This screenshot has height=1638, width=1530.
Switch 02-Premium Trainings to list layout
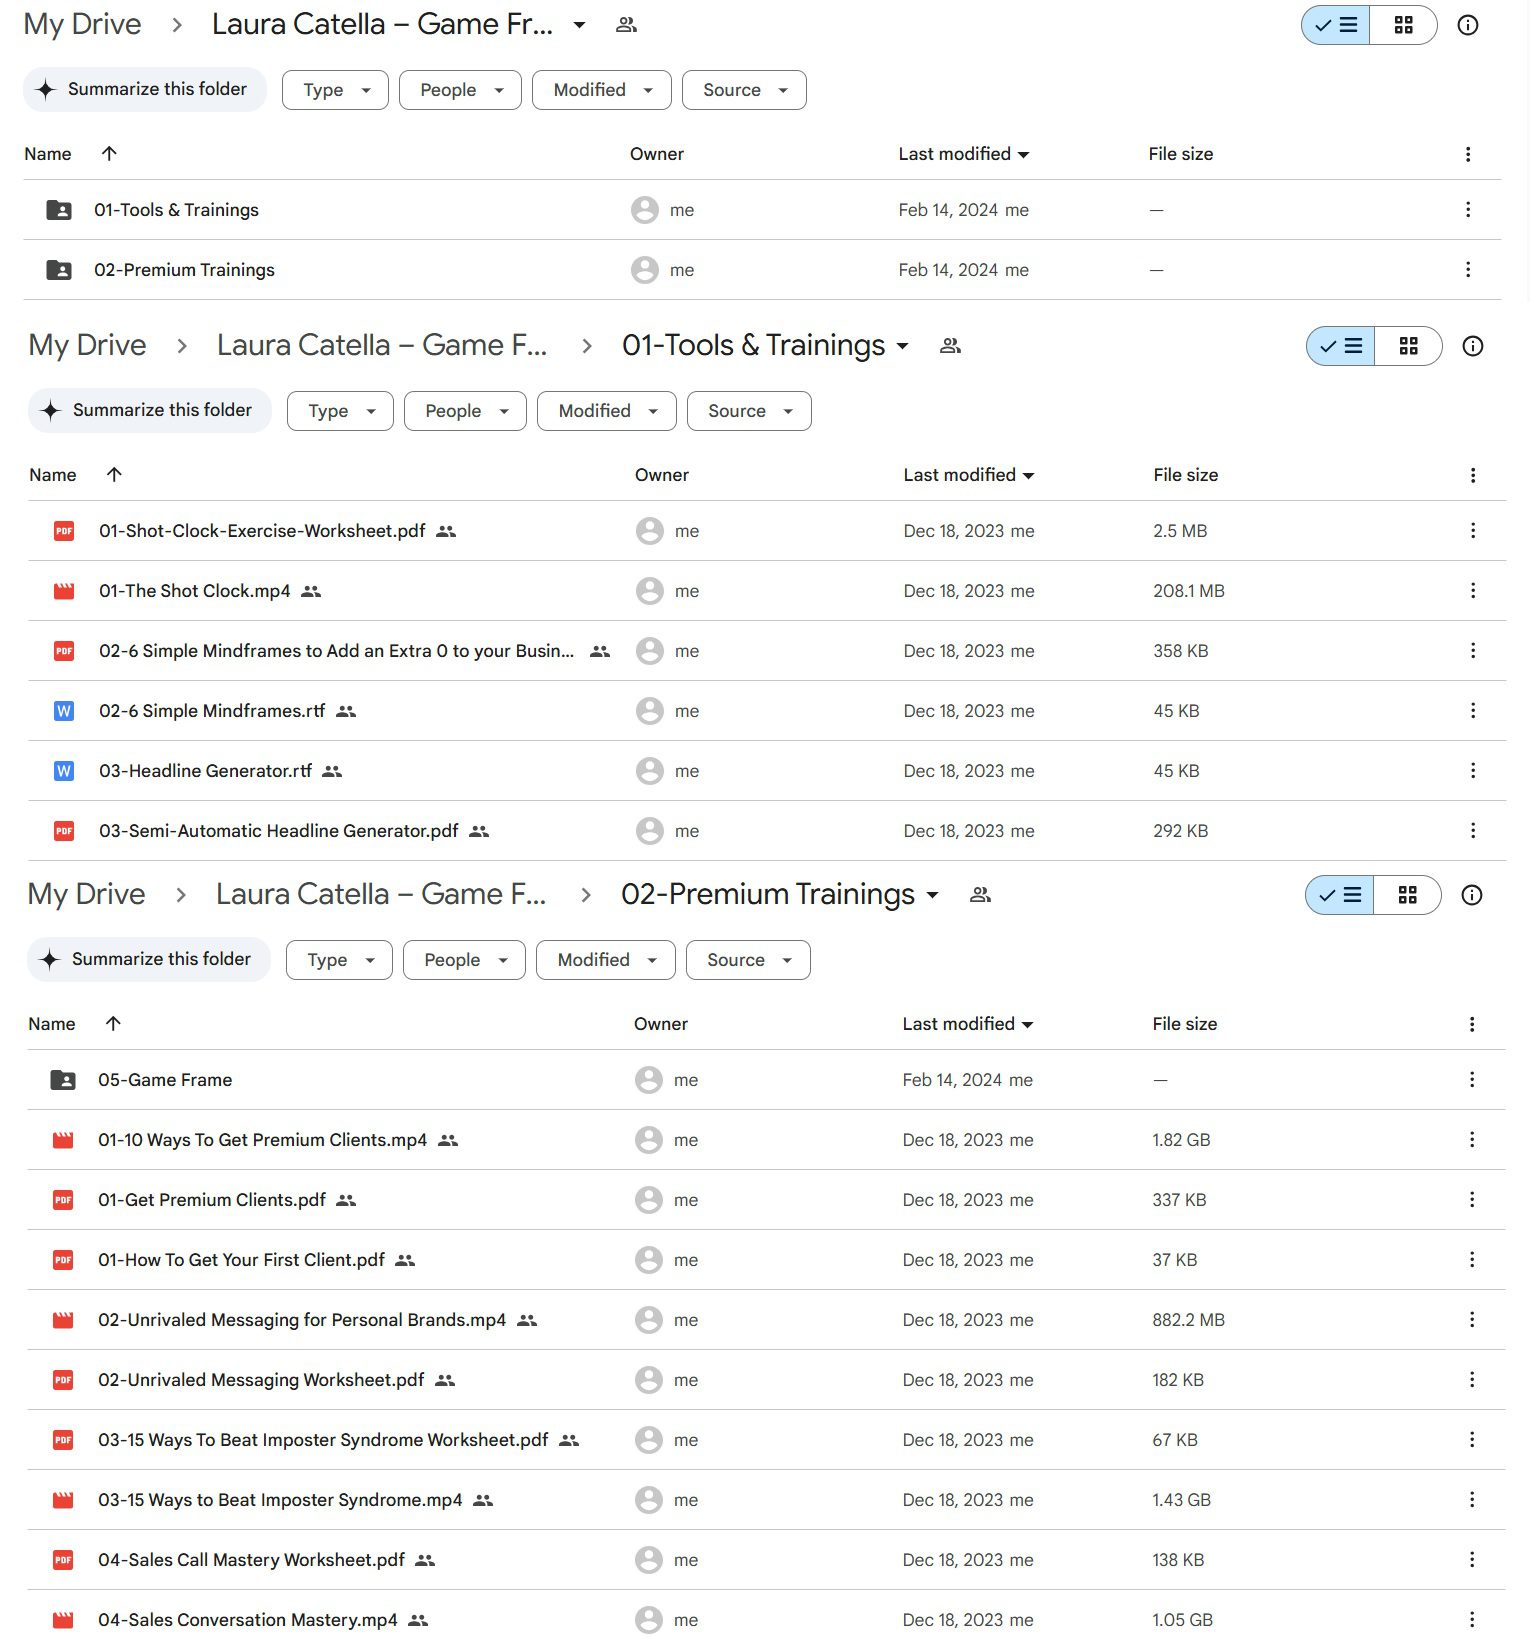pos(1339,895)
